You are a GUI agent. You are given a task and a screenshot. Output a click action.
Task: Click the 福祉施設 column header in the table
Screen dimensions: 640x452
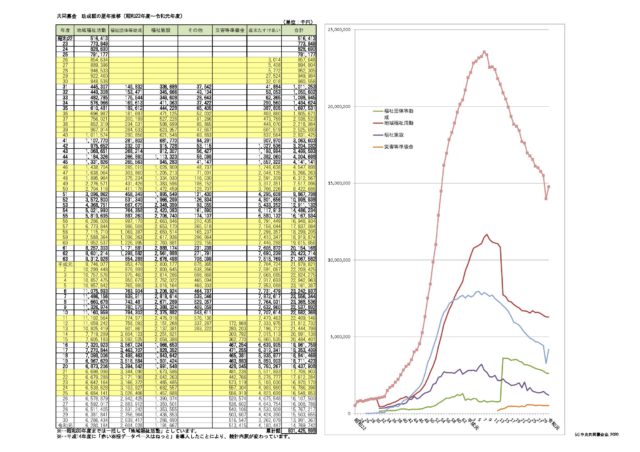point(160,30)
